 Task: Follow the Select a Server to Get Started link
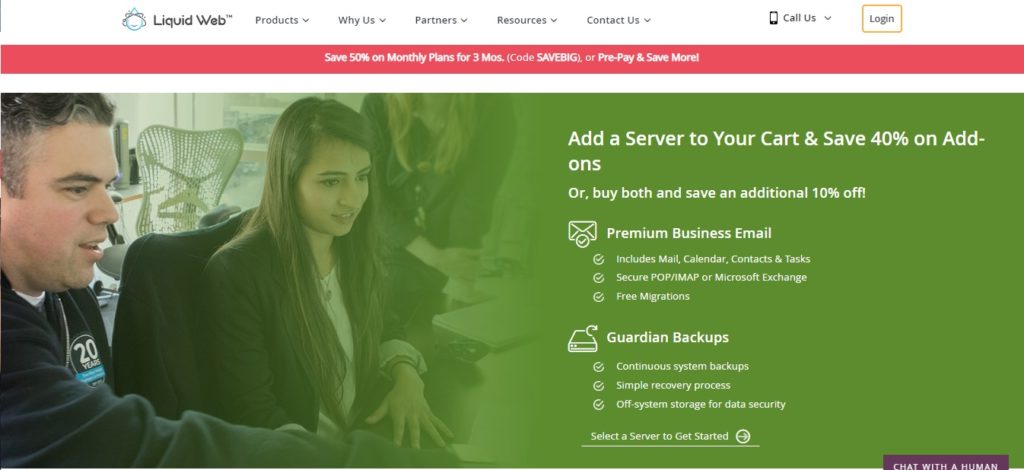click(660, 436)
